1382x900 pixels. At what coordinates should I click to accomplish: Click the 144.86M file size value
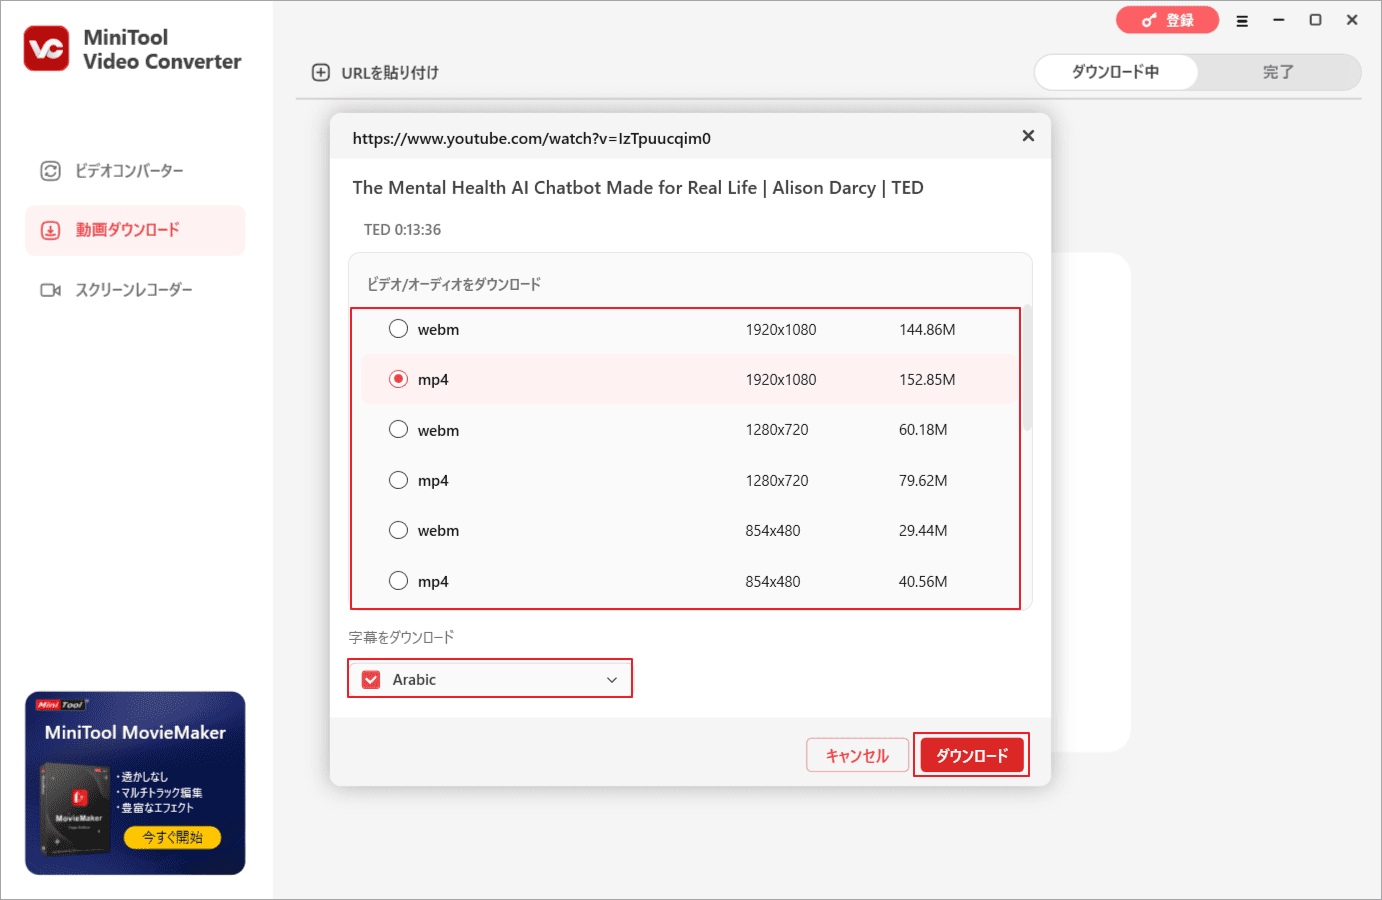pyautogui.click(x=927, y=330)
